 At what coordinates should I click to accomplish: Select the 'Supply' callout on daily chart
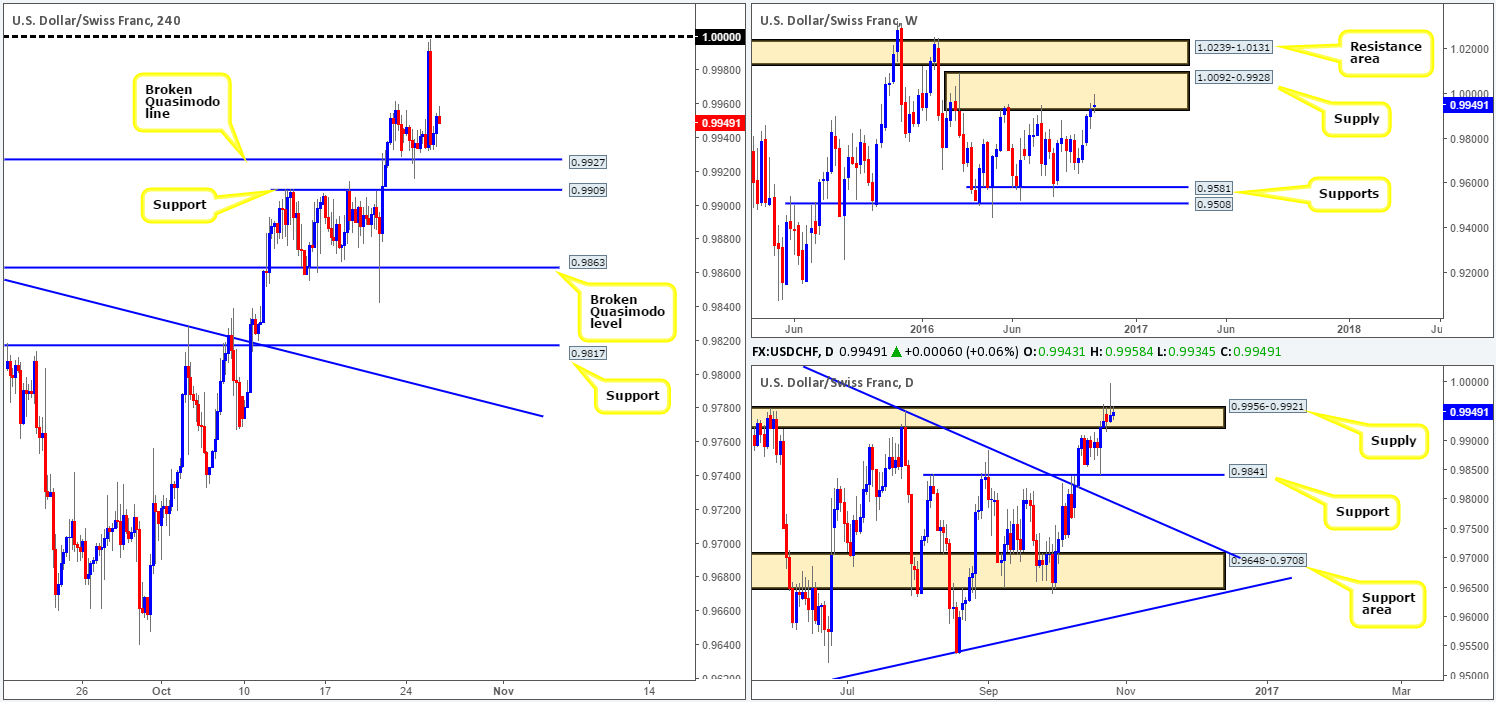[1393, 441]
